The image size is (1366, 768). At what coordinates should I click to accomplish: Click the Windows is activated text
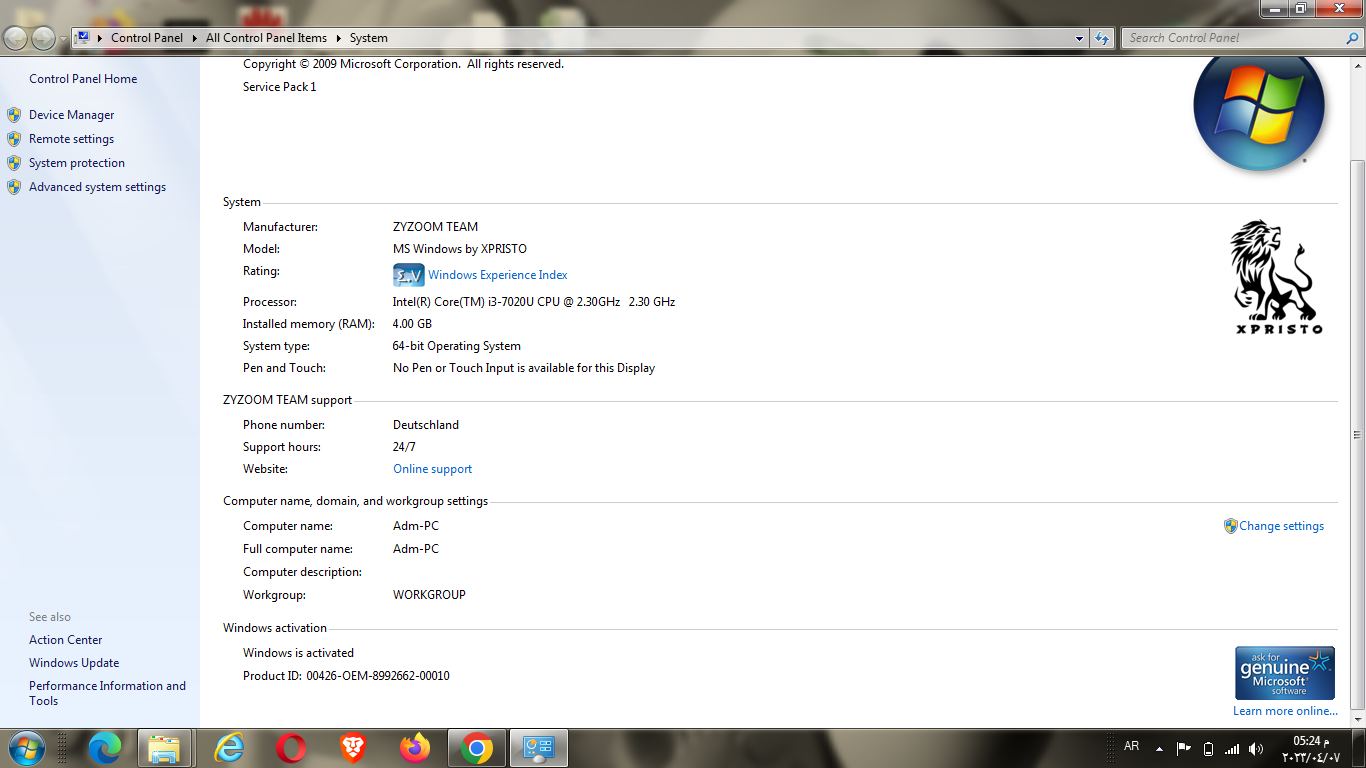(298, 653)
